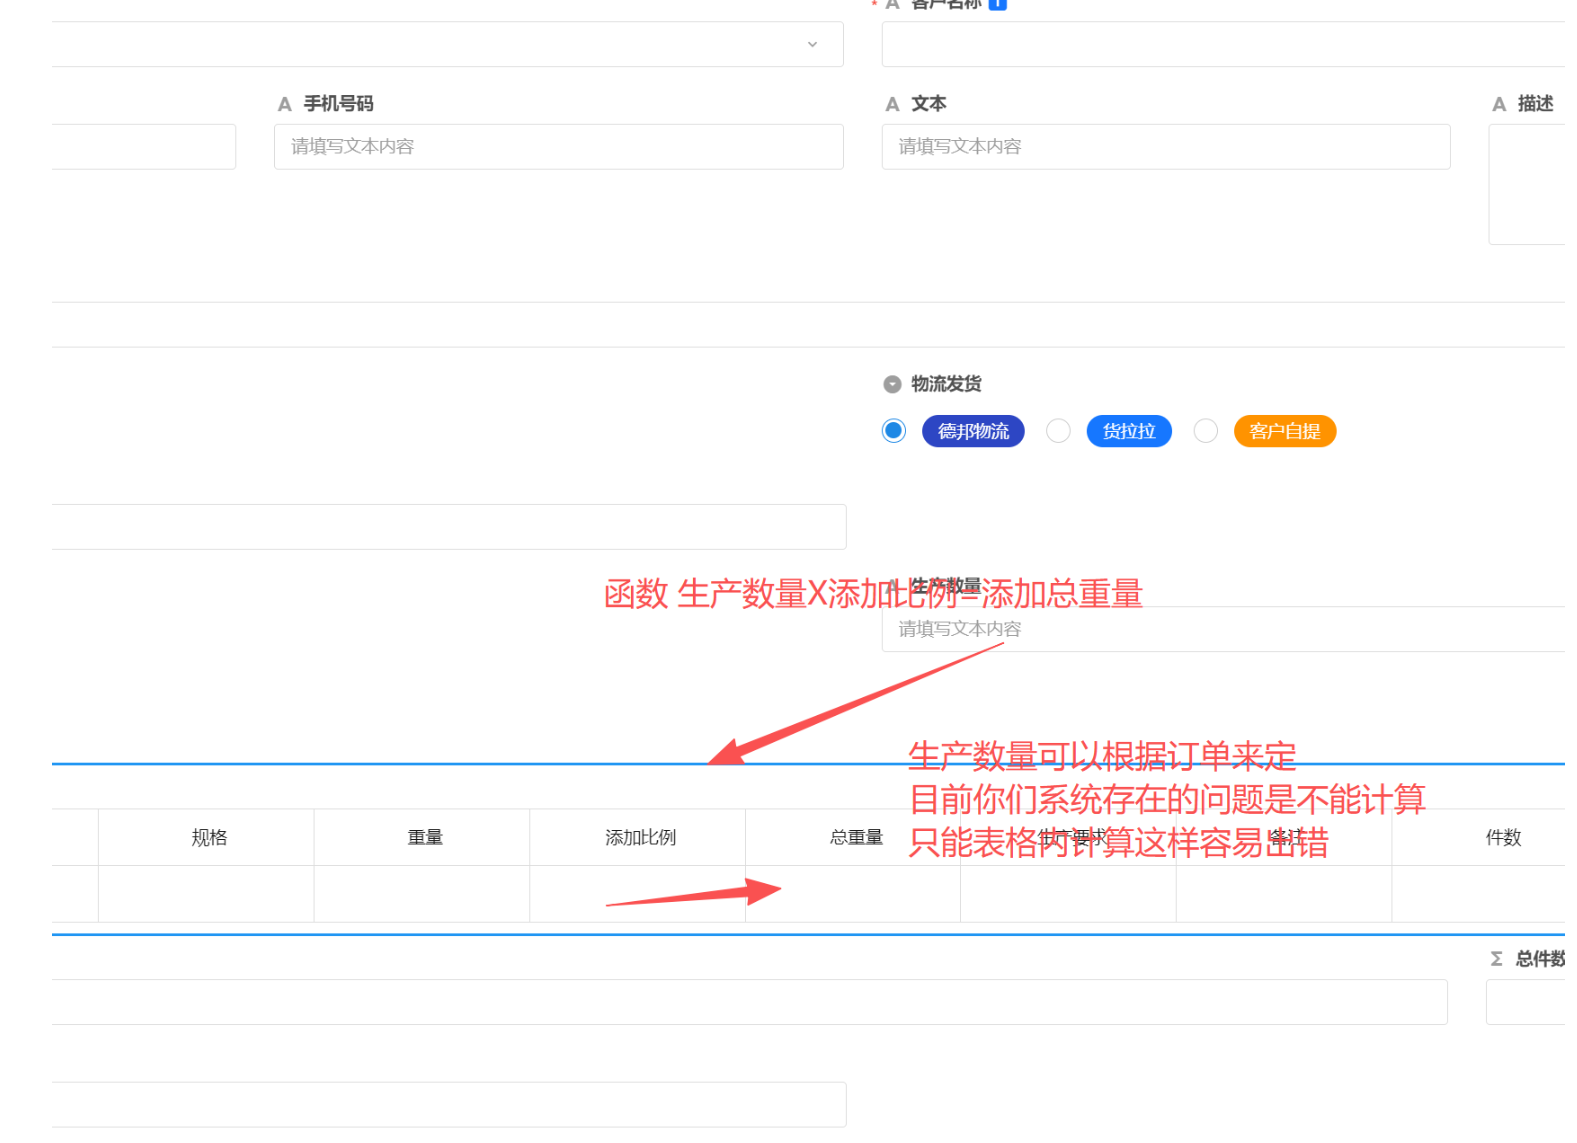Click the 添加比例 column header
The width and height of the screenshot is (1577, 1143).
coord(640,837)
